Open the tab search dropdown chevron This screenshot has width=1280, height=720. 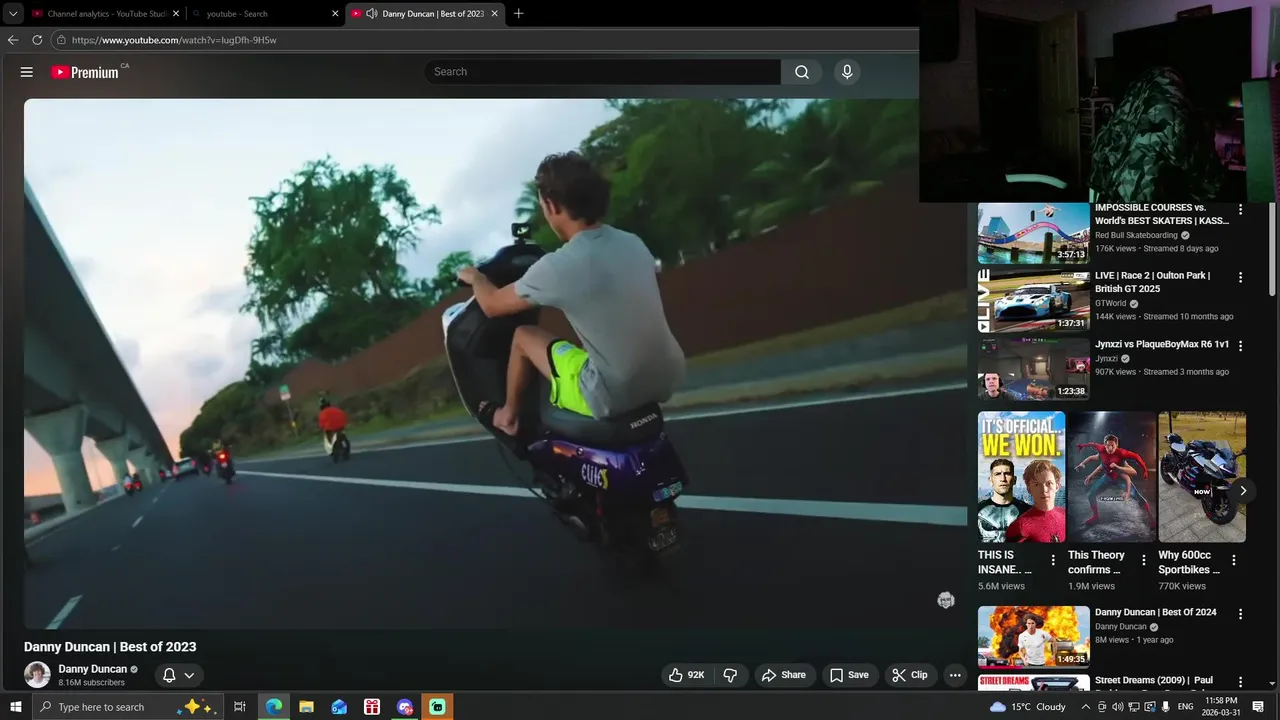[13, 14]
